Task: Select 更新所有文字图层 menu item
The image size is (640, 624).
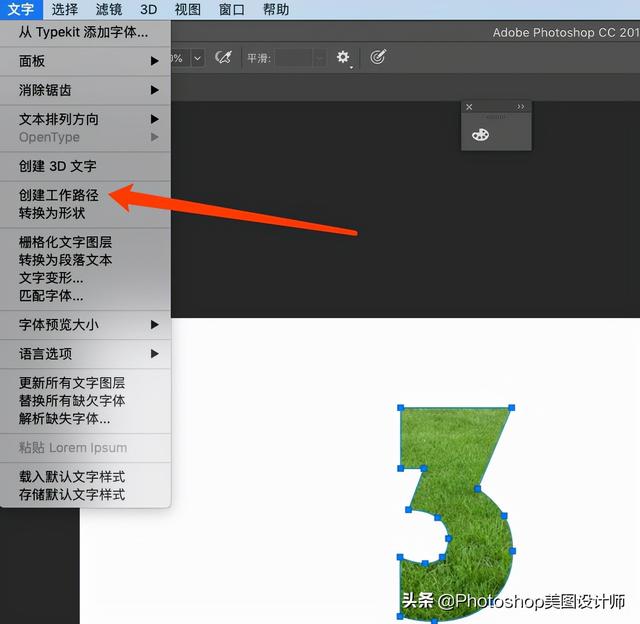Action: (x=85, y=383)
